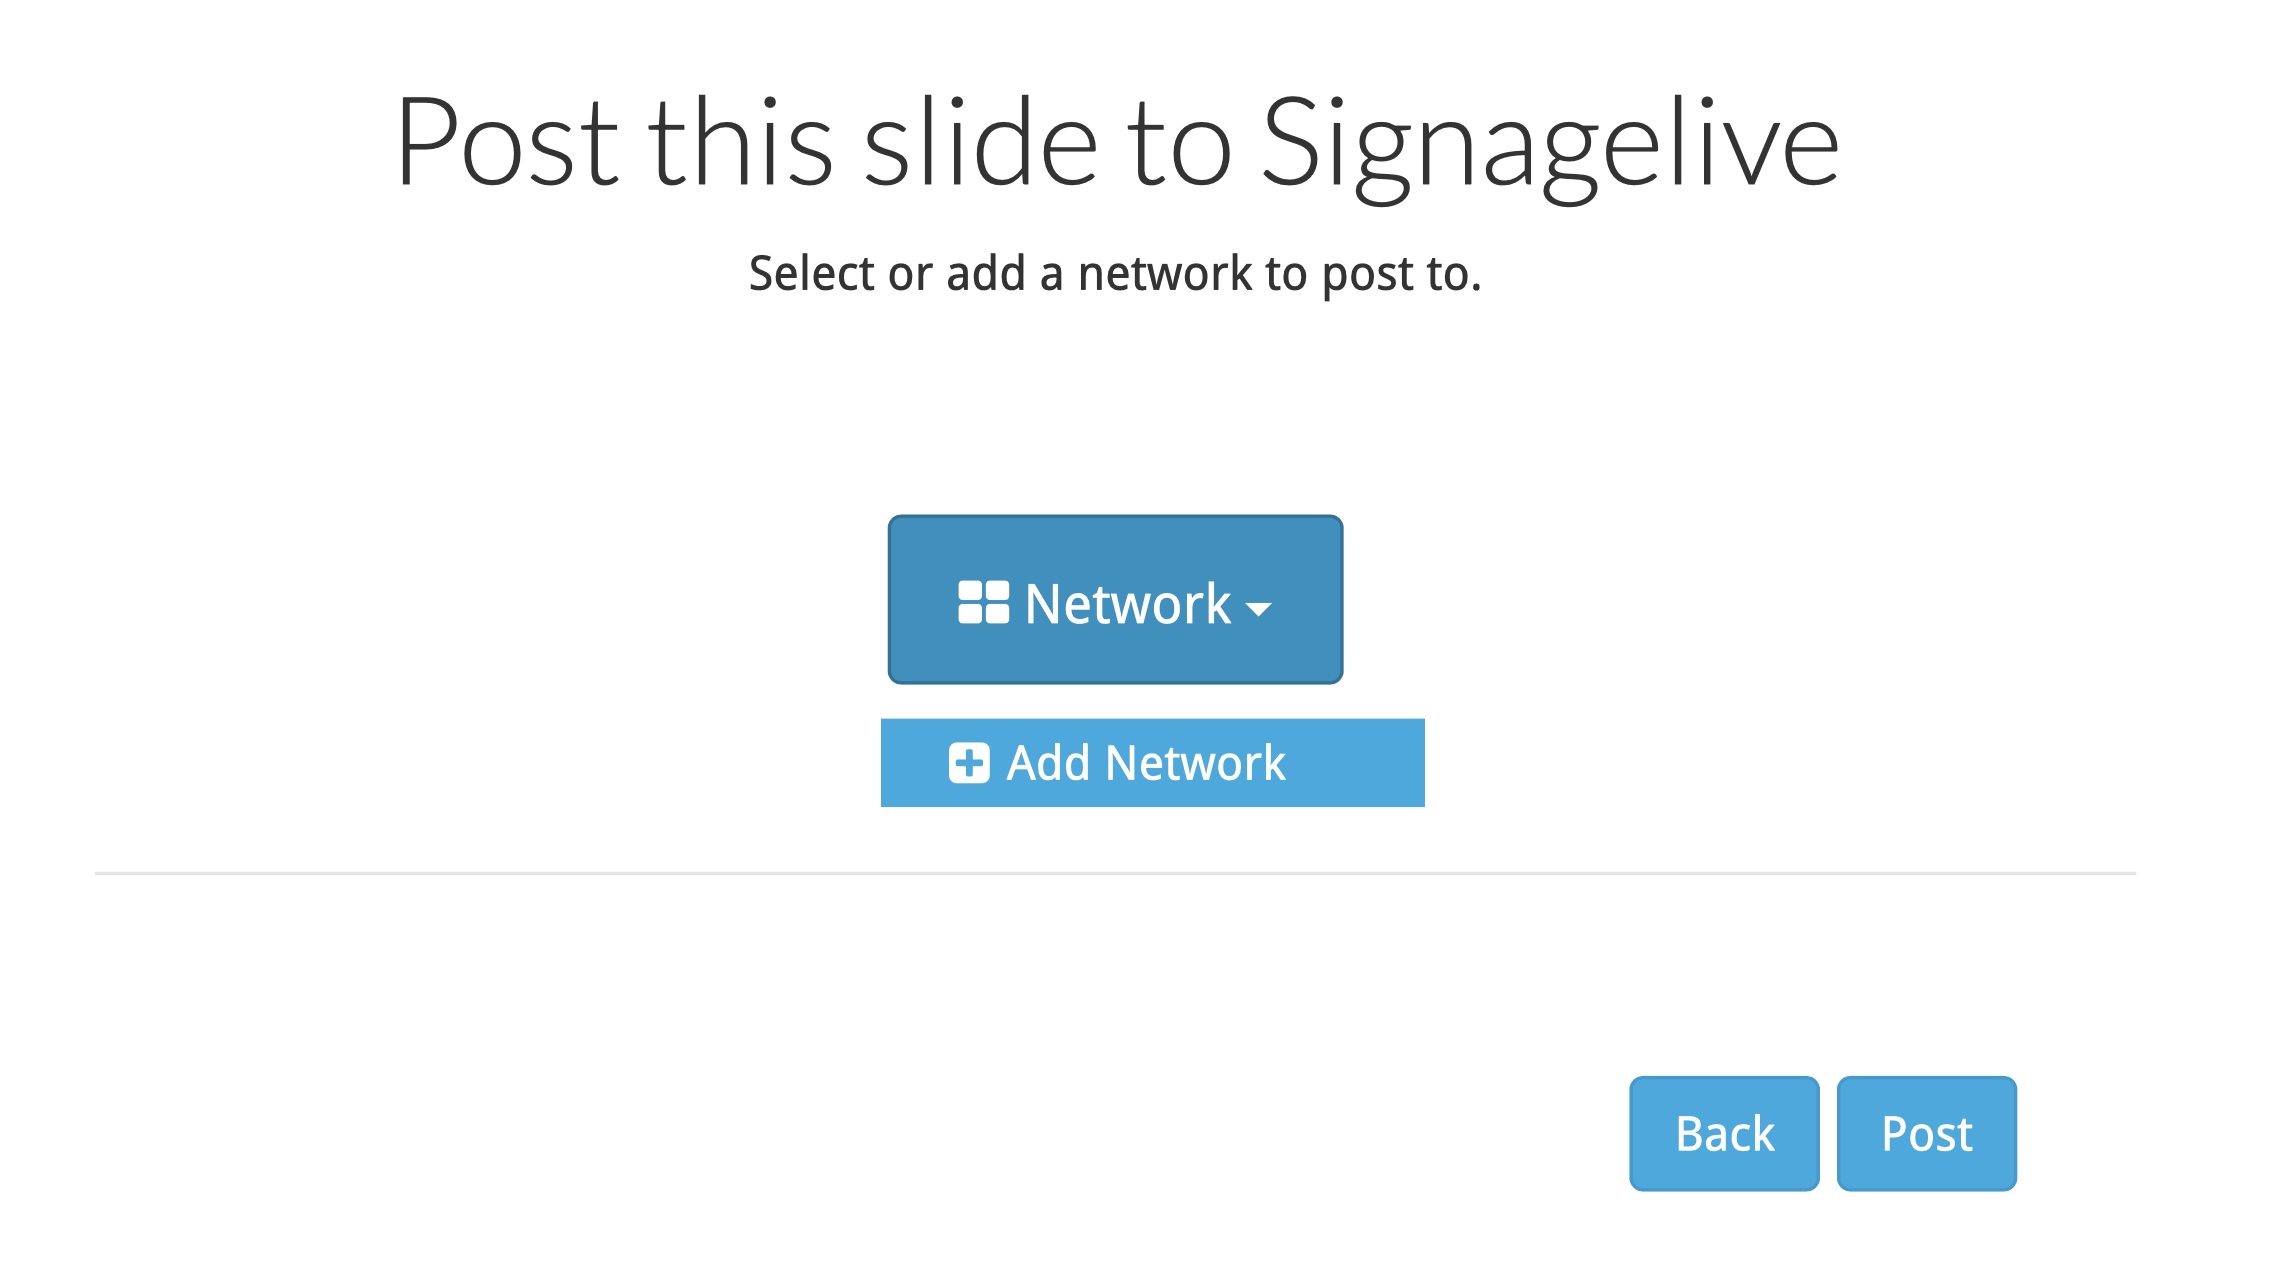The height and width of the screenshot is (1288, 2284).
Task: Select the Add Network menu entry
Action: click(x=1152, y=763)
